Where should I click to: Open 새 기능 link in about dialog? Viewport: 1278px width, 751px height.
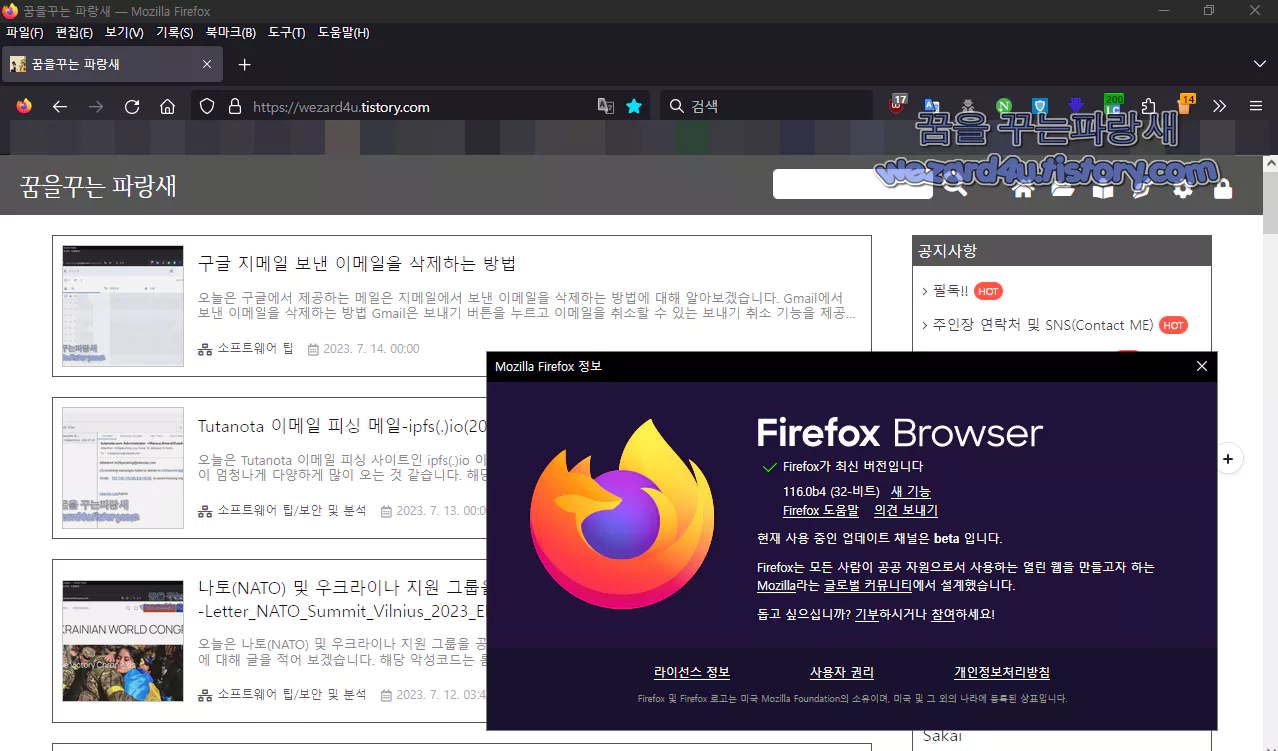pyautogui.click(x=910, y=491)
